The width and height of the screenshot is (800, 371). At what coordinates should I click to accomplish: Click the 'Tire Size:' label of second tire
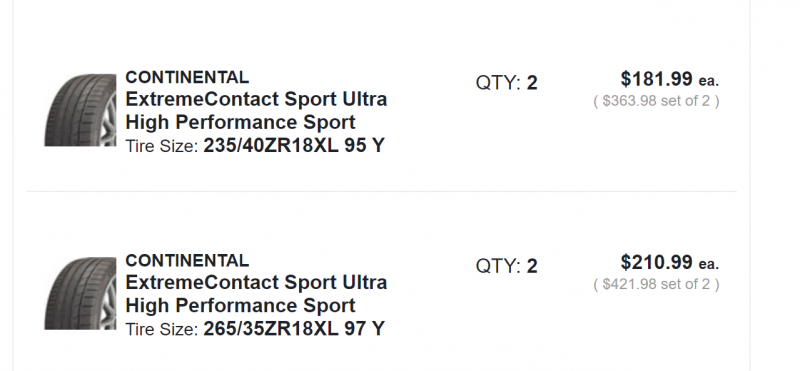162,330
